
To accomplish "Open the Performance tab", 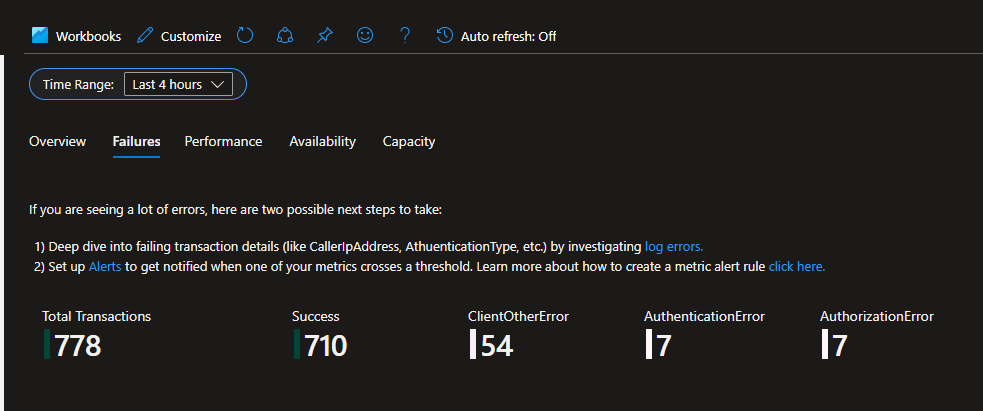I will click(x=223, y=142).
